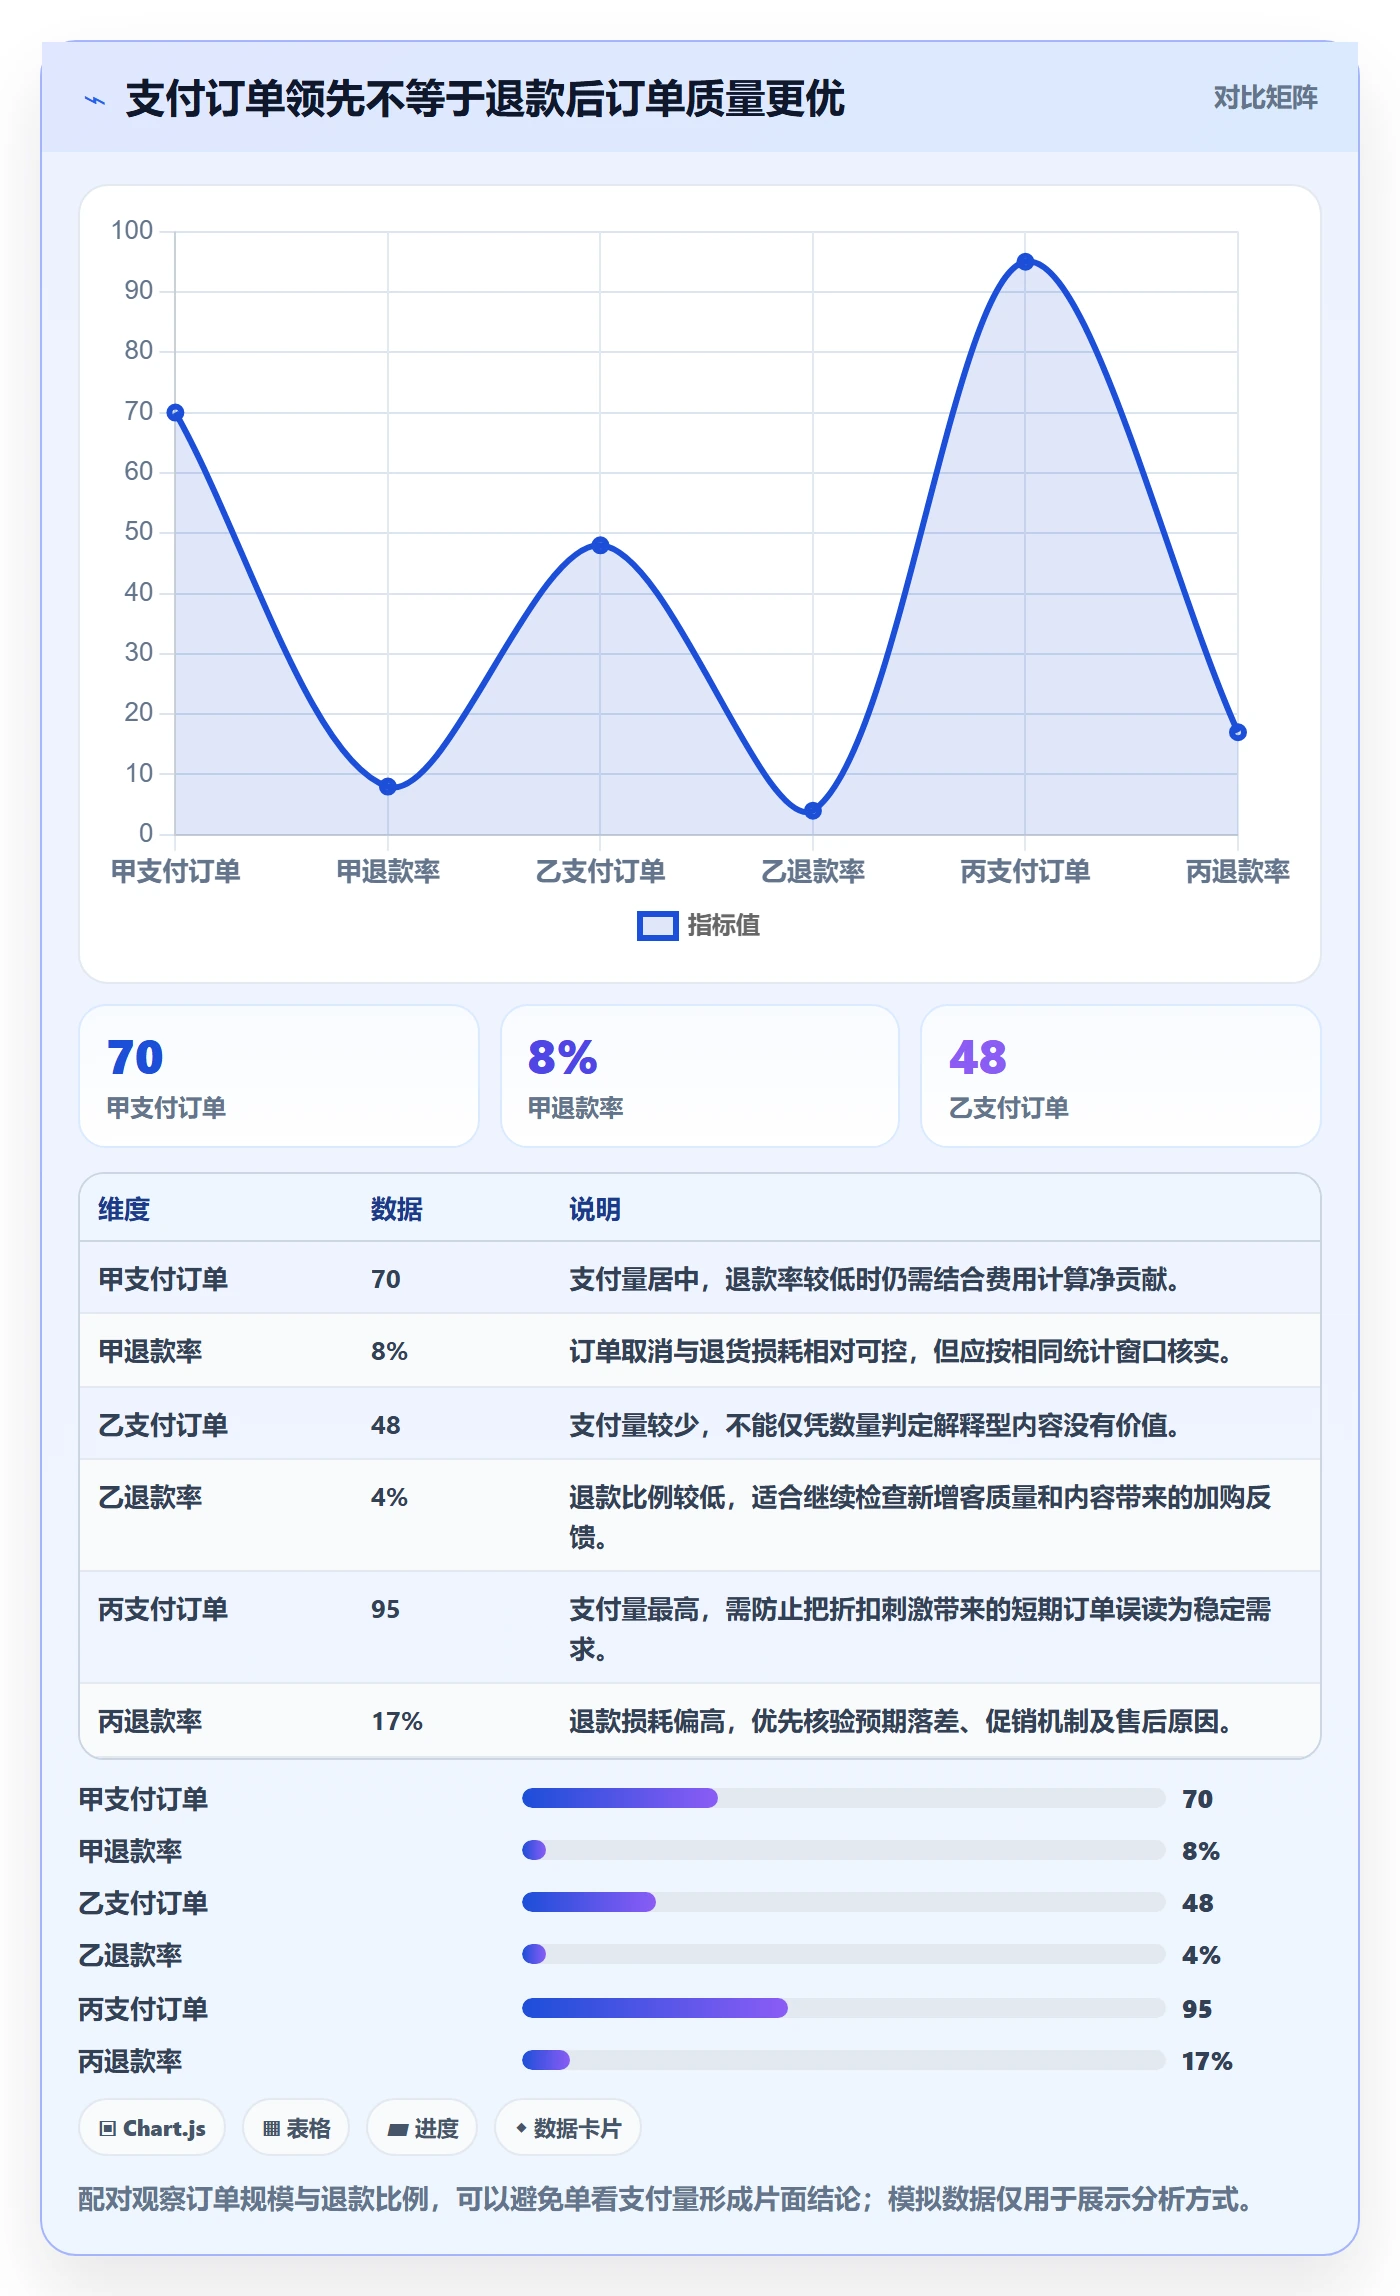1400x2296 pixels.
Task: Open the 70 甲支付订单 data card
Action: pos(279,1076)
